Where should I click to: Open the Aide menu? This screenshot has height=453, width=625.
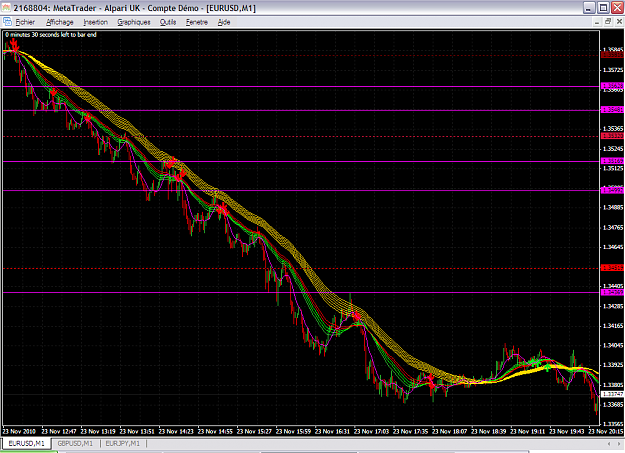[224, 22]
